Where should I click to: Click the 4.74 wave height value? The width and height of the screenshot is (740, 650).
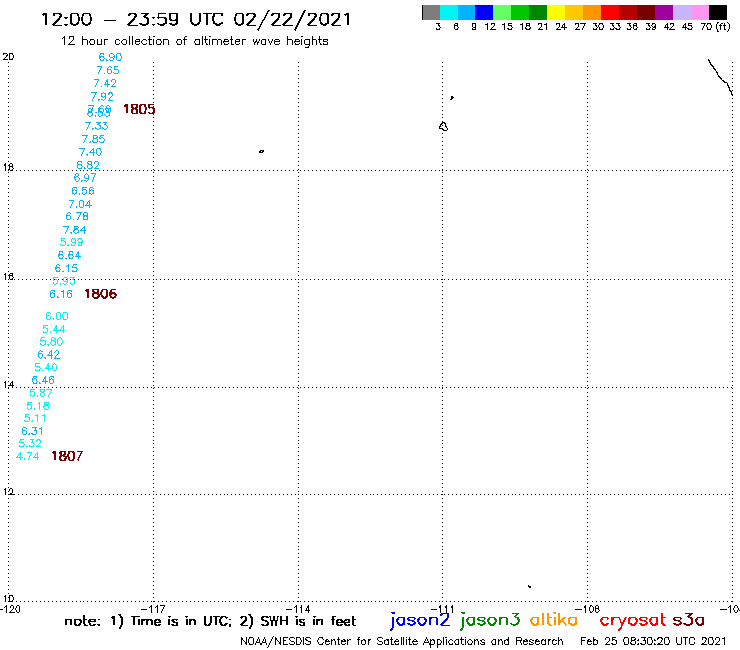(x=27, y=456)
